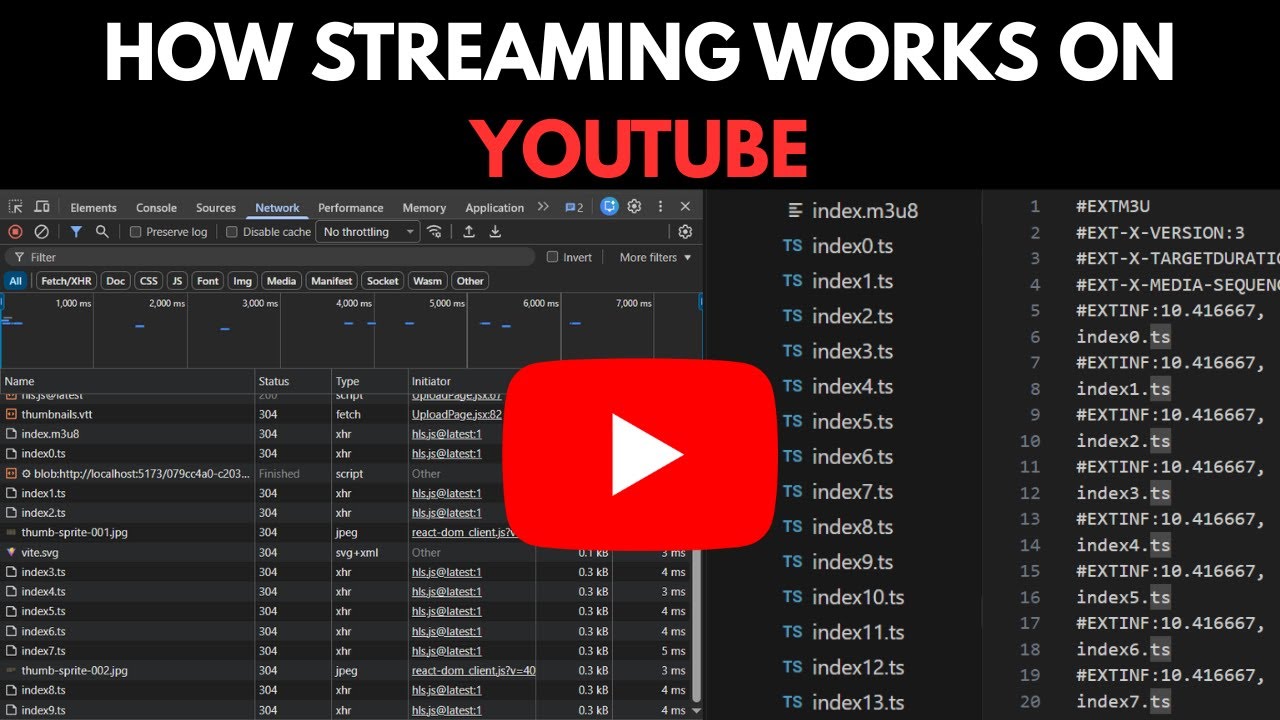Toggle the device toolbar icon

point(42,207)
